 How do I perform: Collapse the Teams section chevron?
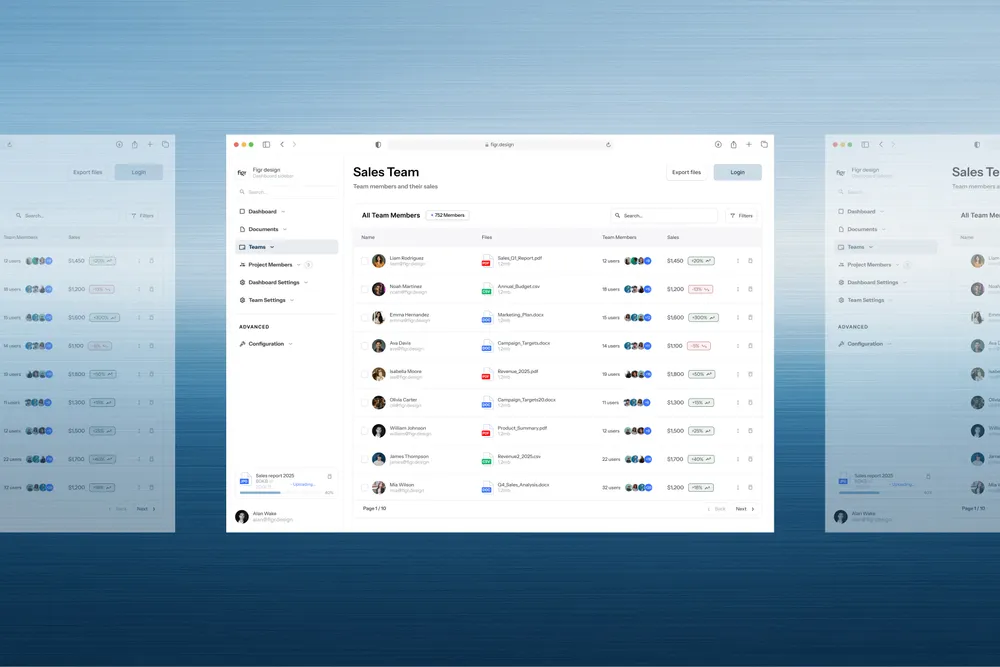tap(271, 247)
